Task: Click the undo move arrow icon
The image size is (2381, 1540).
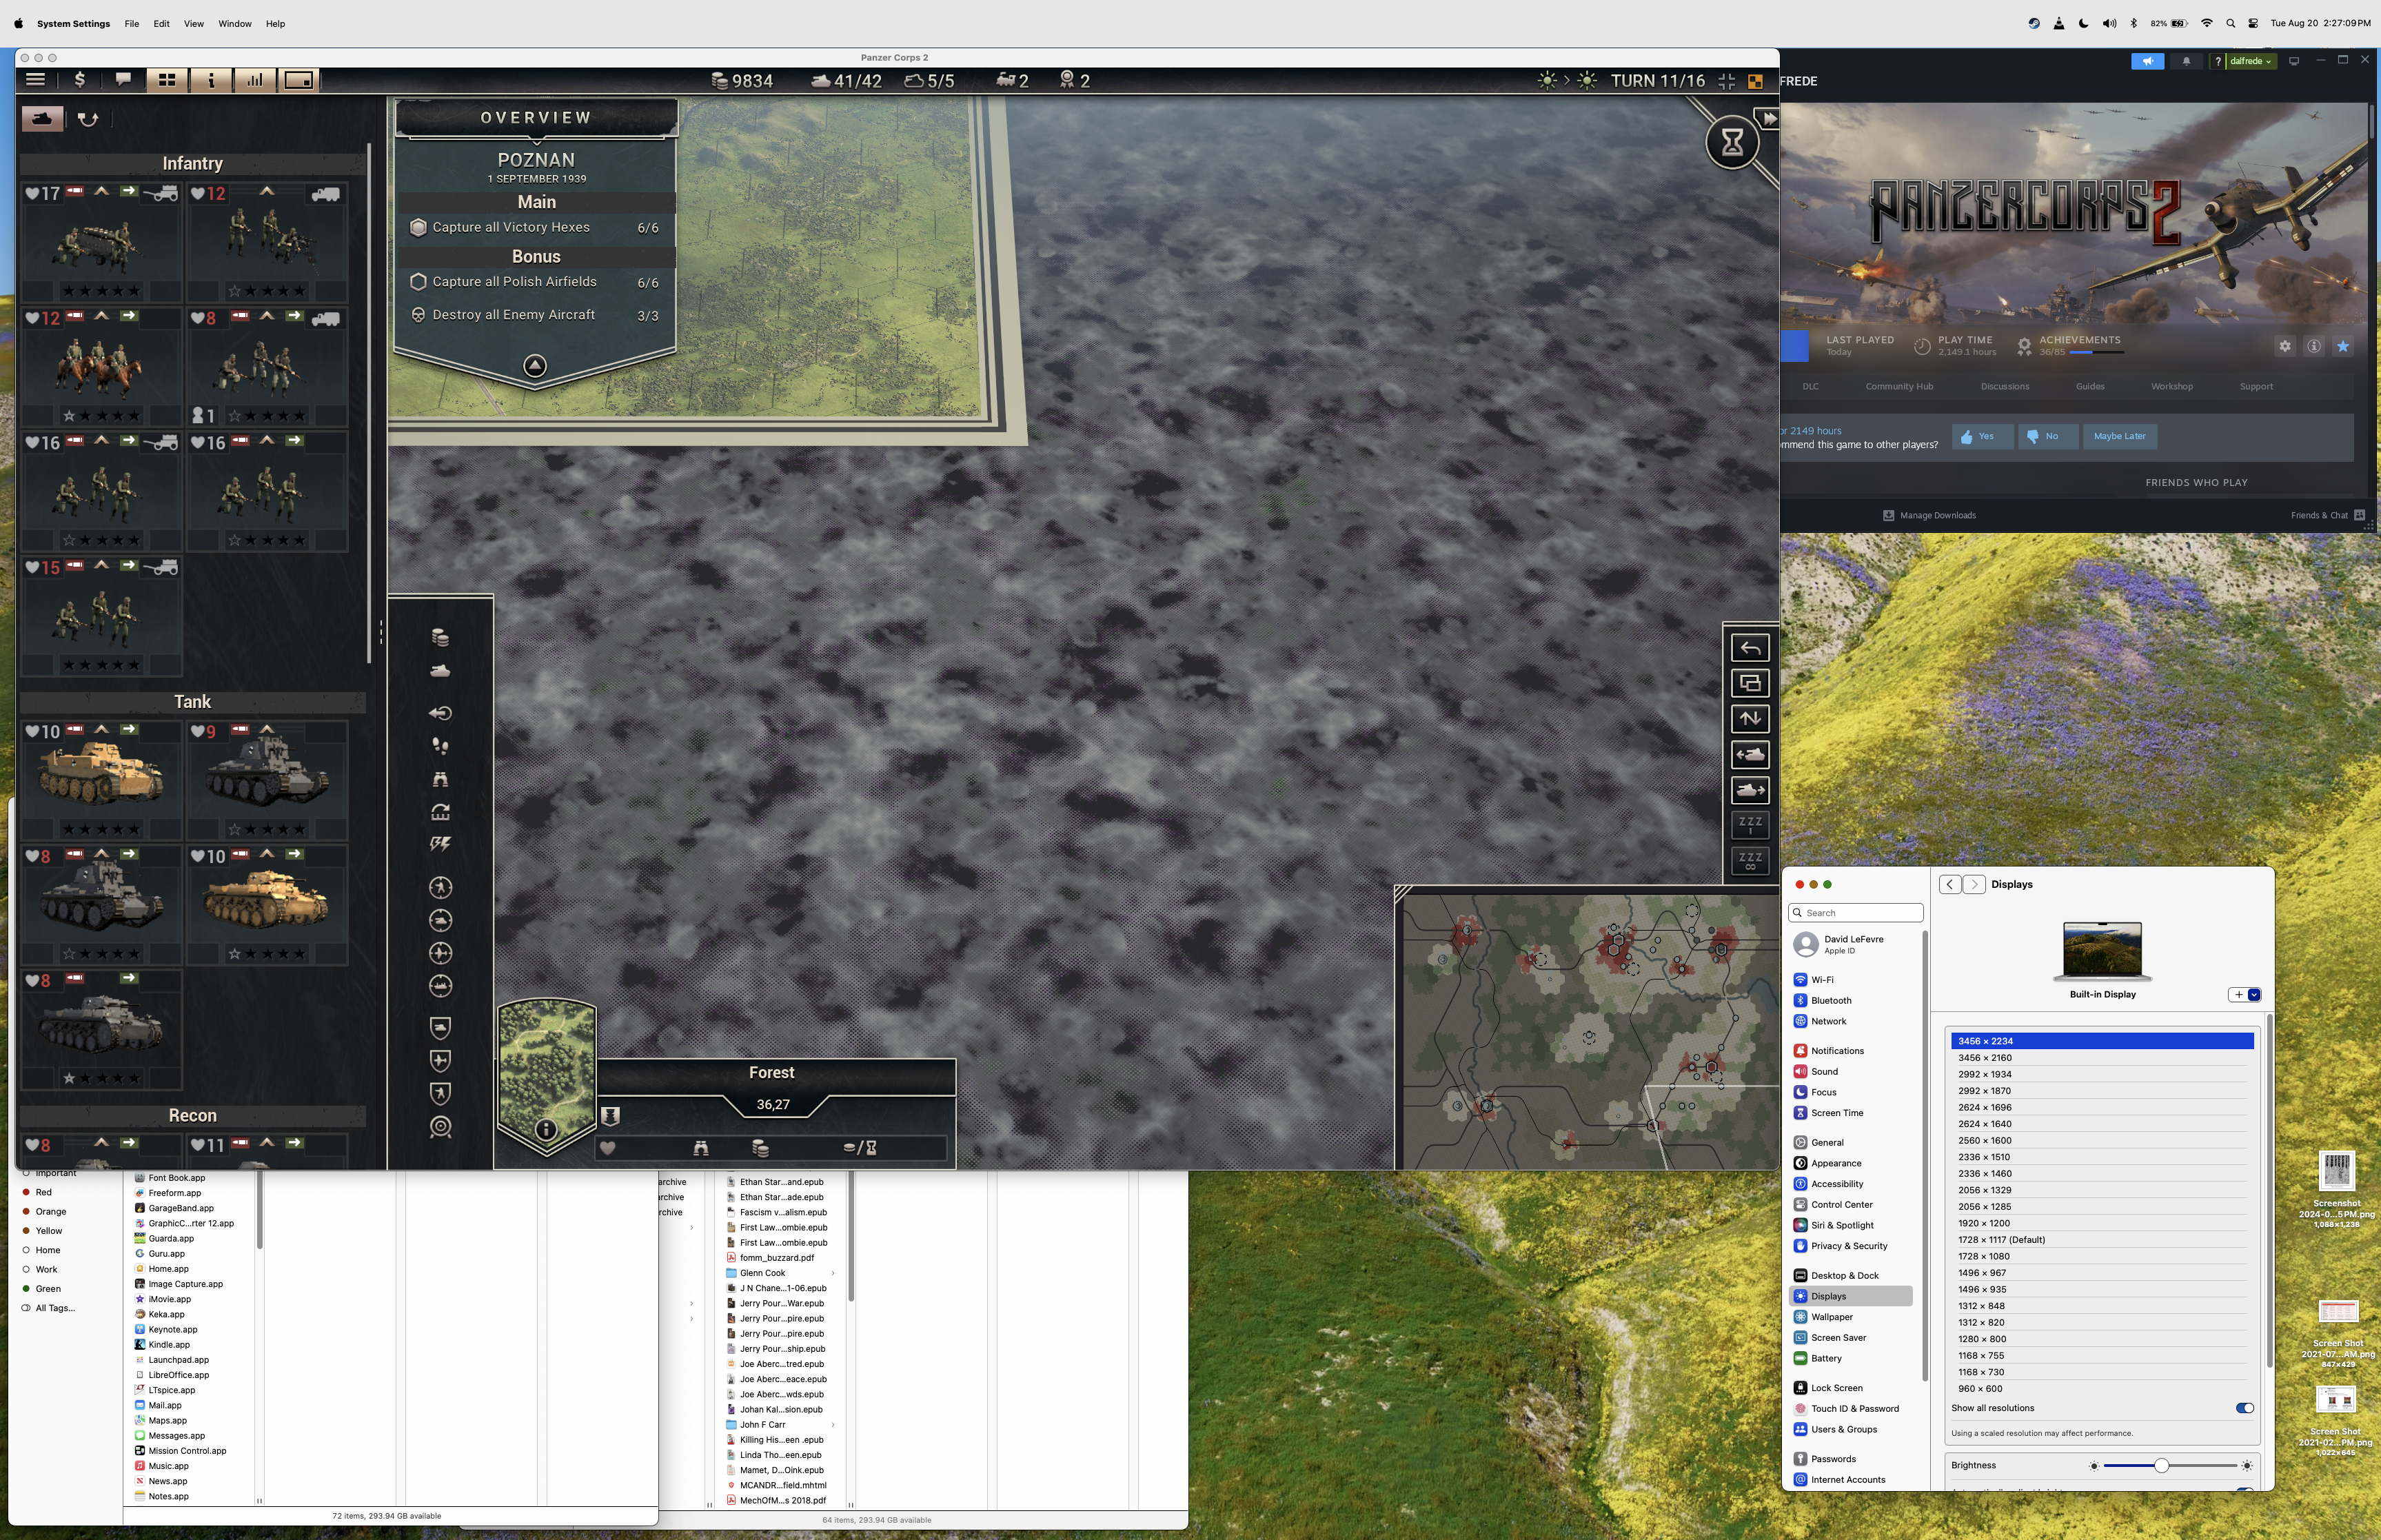Action: pos(1749,648)
